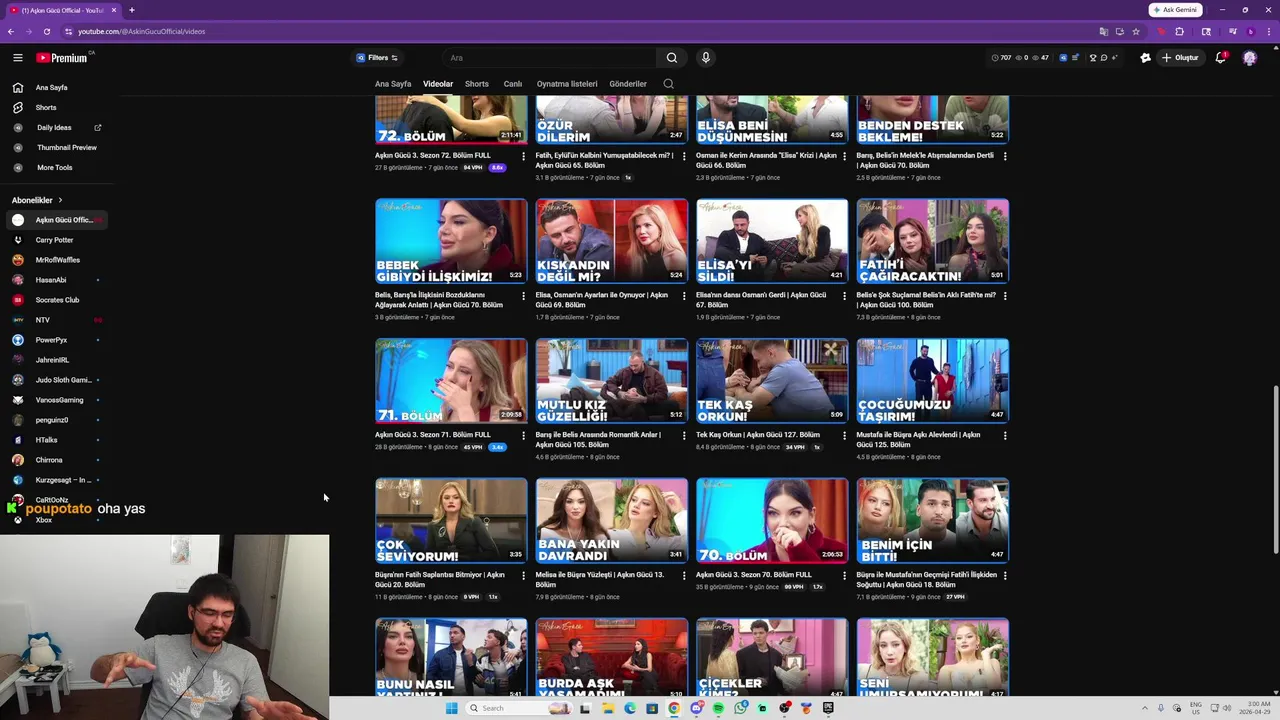Open more options for Fatih'i Çağıracaktın video

[x=1005, y=296]
